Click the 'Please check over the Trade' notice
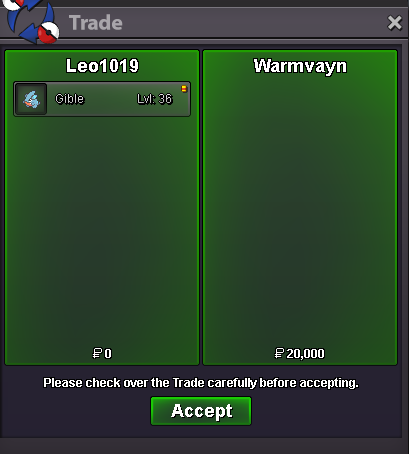This screenshot has height=454, width=409. [201, 383]
